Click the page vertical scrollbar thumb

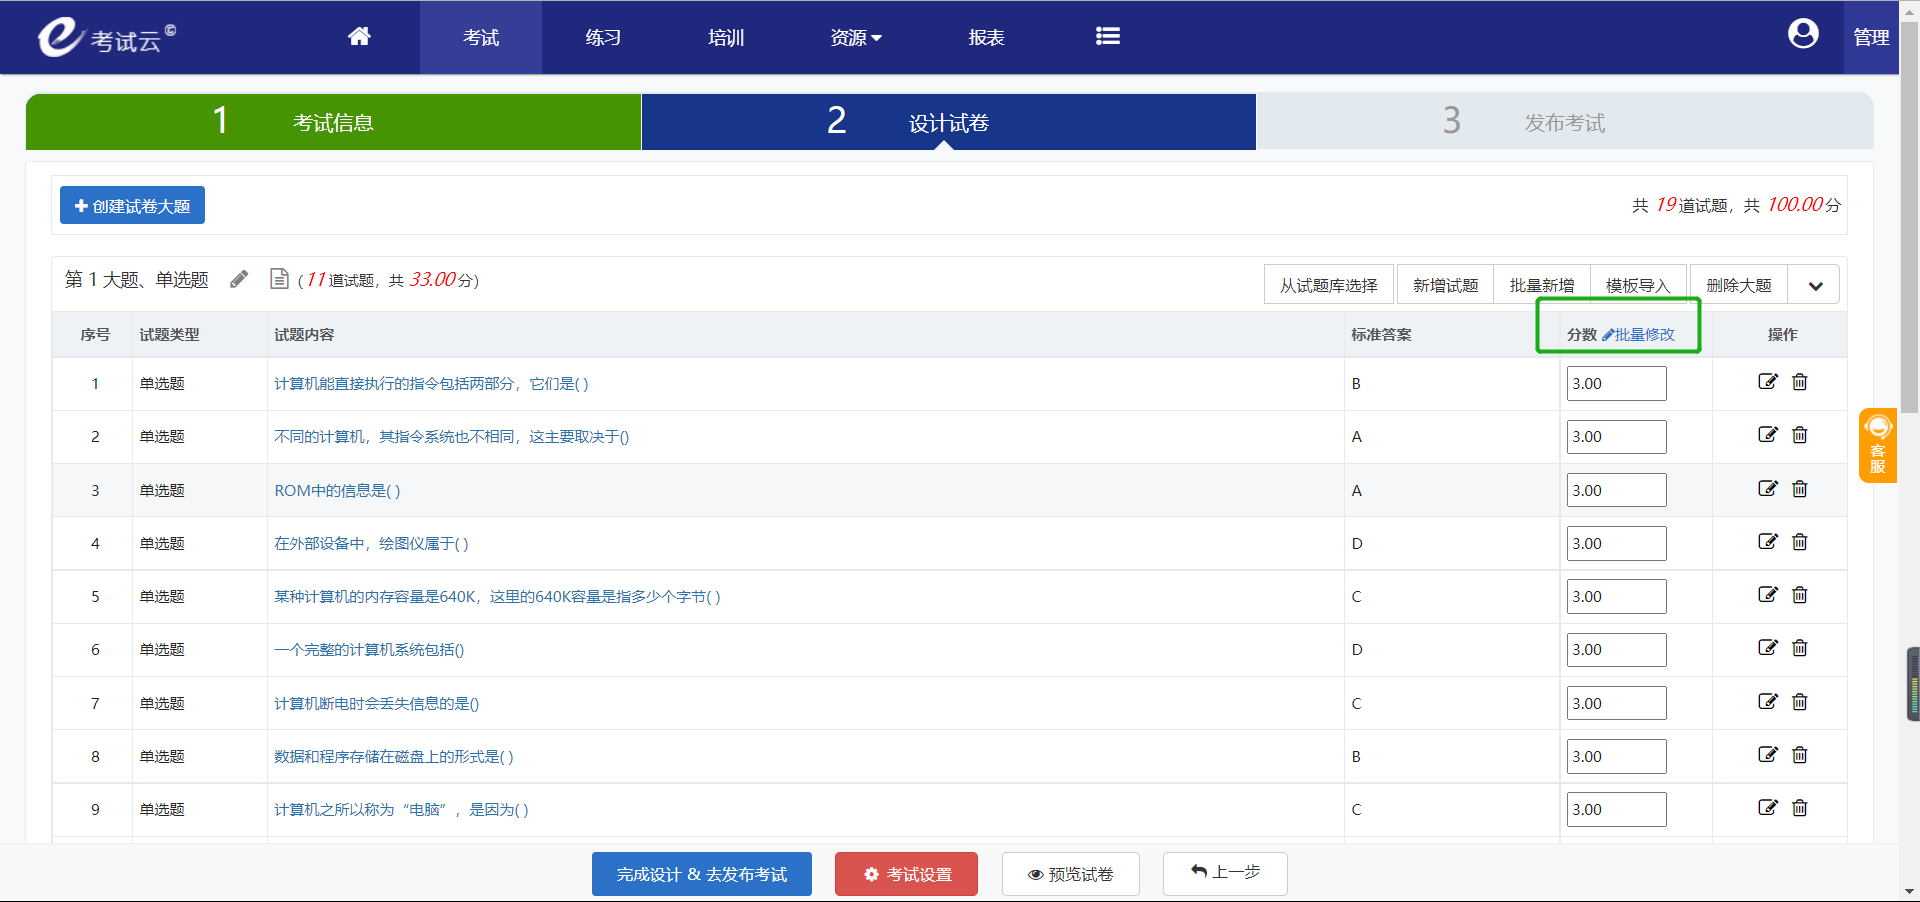click(1909, 215)
